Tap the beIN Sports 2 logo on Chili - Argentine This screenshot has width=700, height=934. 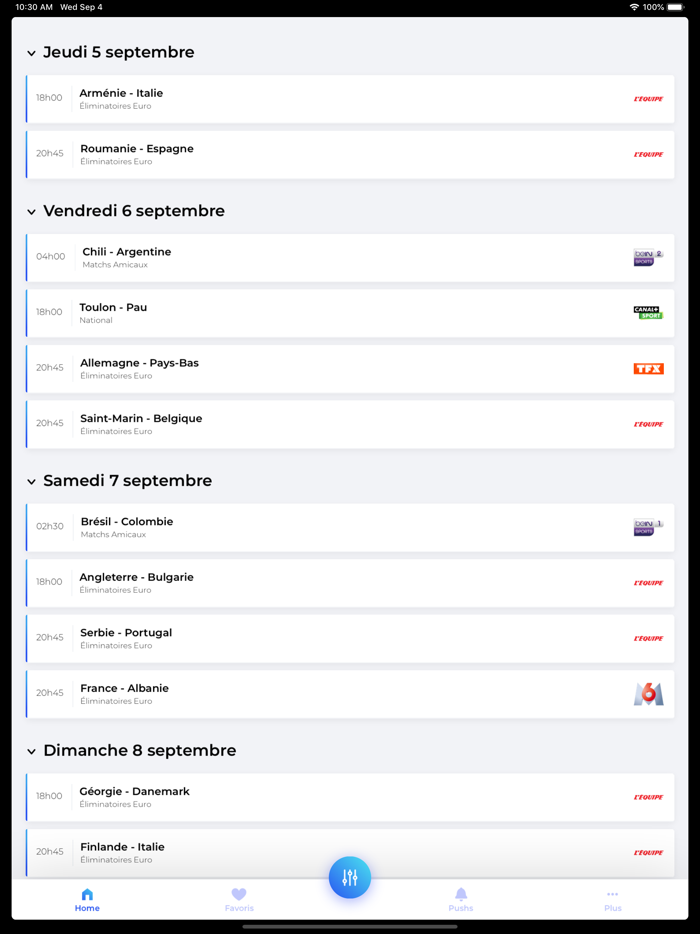tap(647, 257)
